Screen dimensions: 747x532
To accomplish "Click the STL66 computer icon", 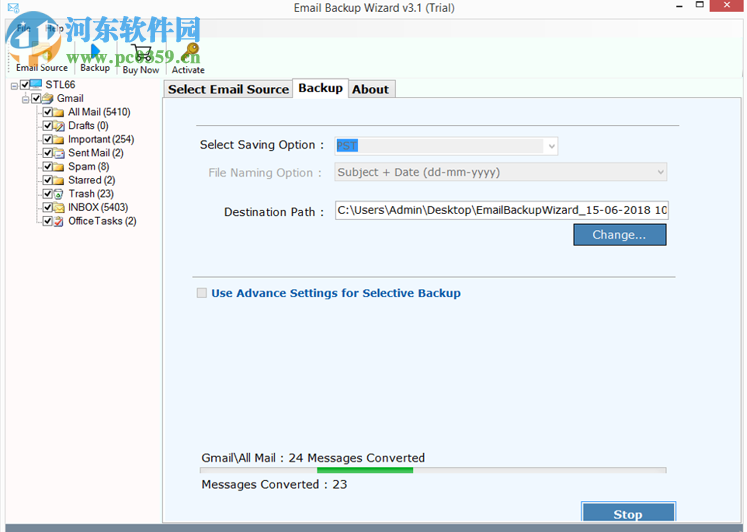I will click(x=36, y=84).
